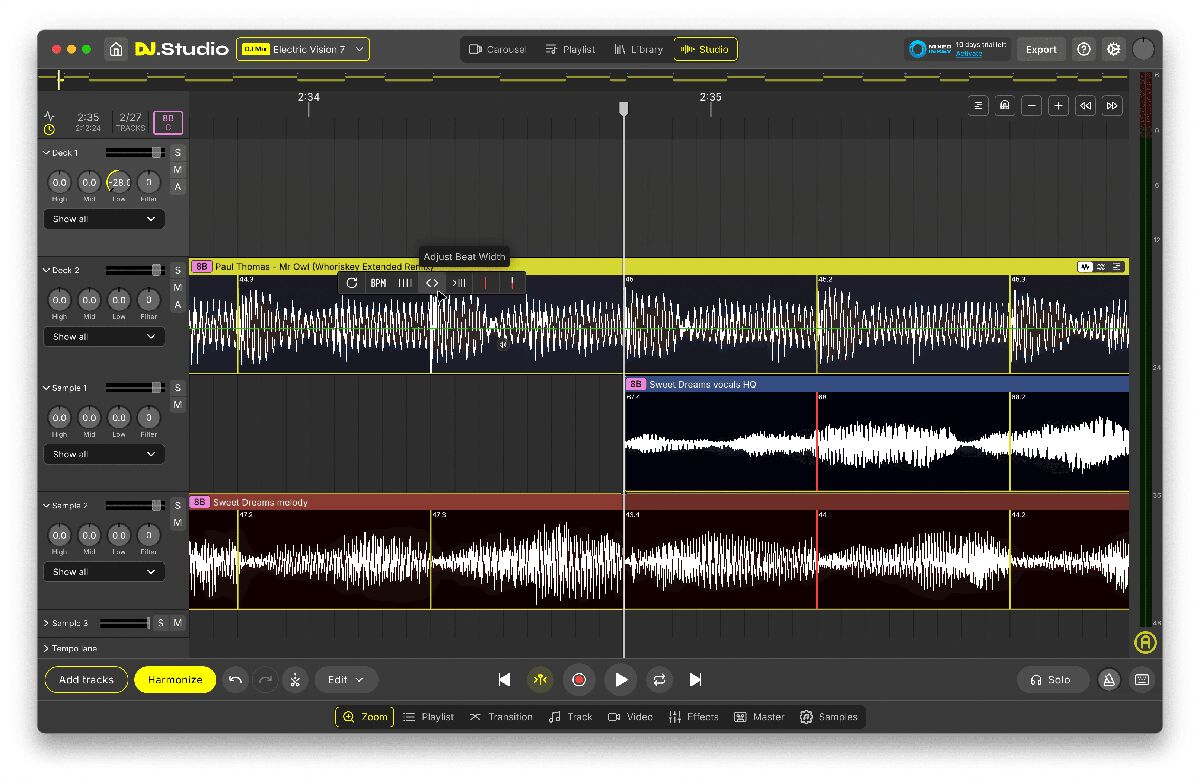
Task: Click the undo arrow icon
Action: click(x=235, y=680)
